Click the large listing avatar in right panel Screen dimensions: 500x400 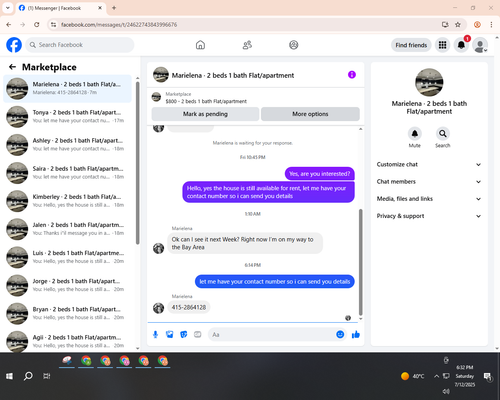coord(429,82)
